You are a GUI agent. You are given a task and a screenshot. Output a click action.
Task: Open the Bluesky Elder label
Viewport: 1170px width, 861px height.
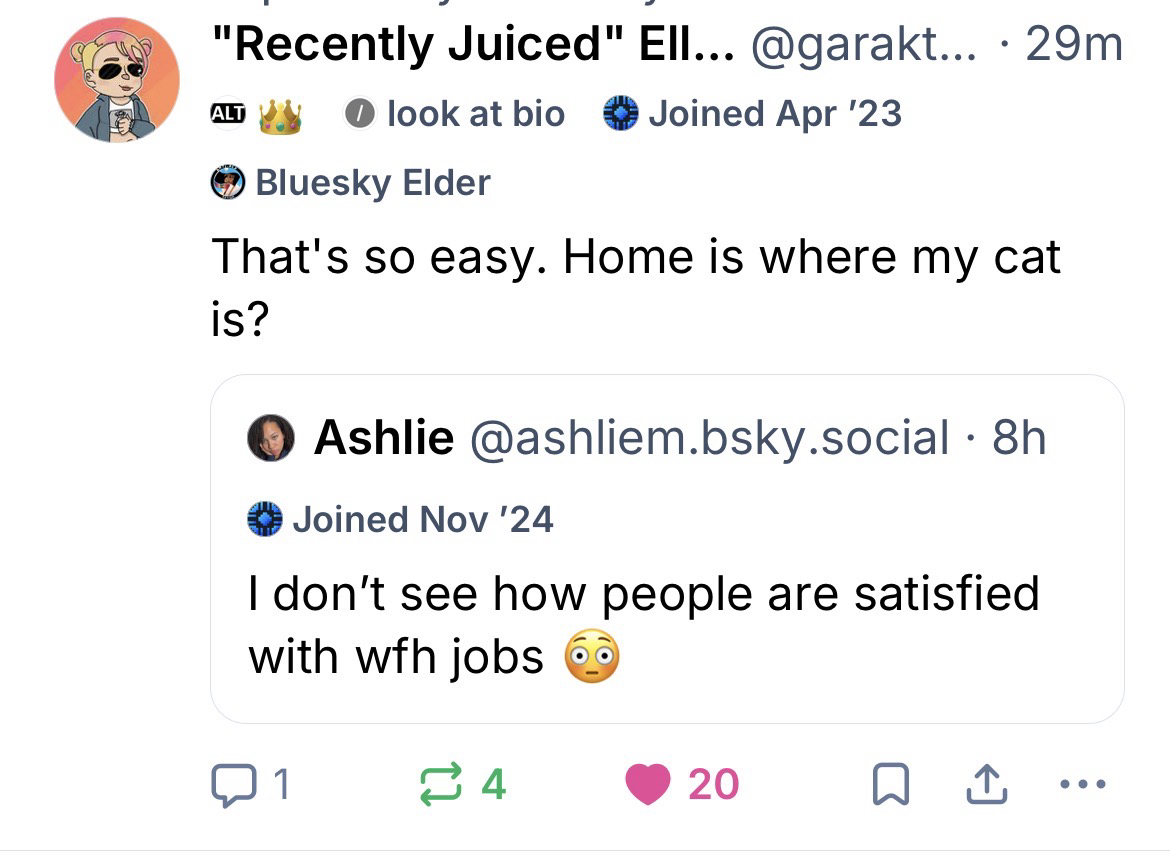[351, 183]
